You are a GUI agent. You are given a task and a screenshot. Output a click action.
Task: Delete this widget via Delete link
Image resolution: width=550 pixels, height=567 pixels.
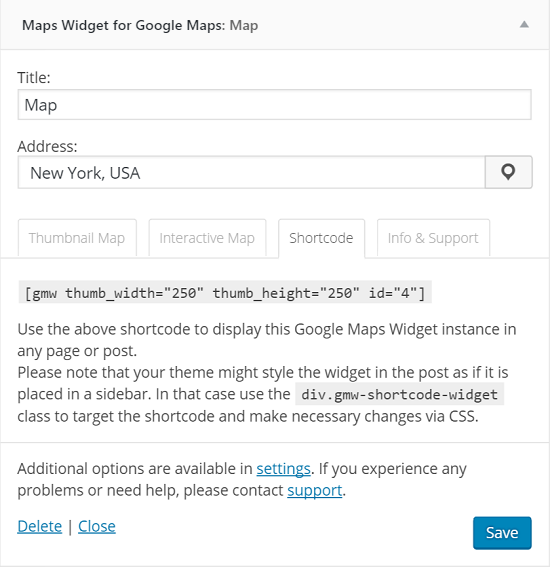tap(40, 526)
